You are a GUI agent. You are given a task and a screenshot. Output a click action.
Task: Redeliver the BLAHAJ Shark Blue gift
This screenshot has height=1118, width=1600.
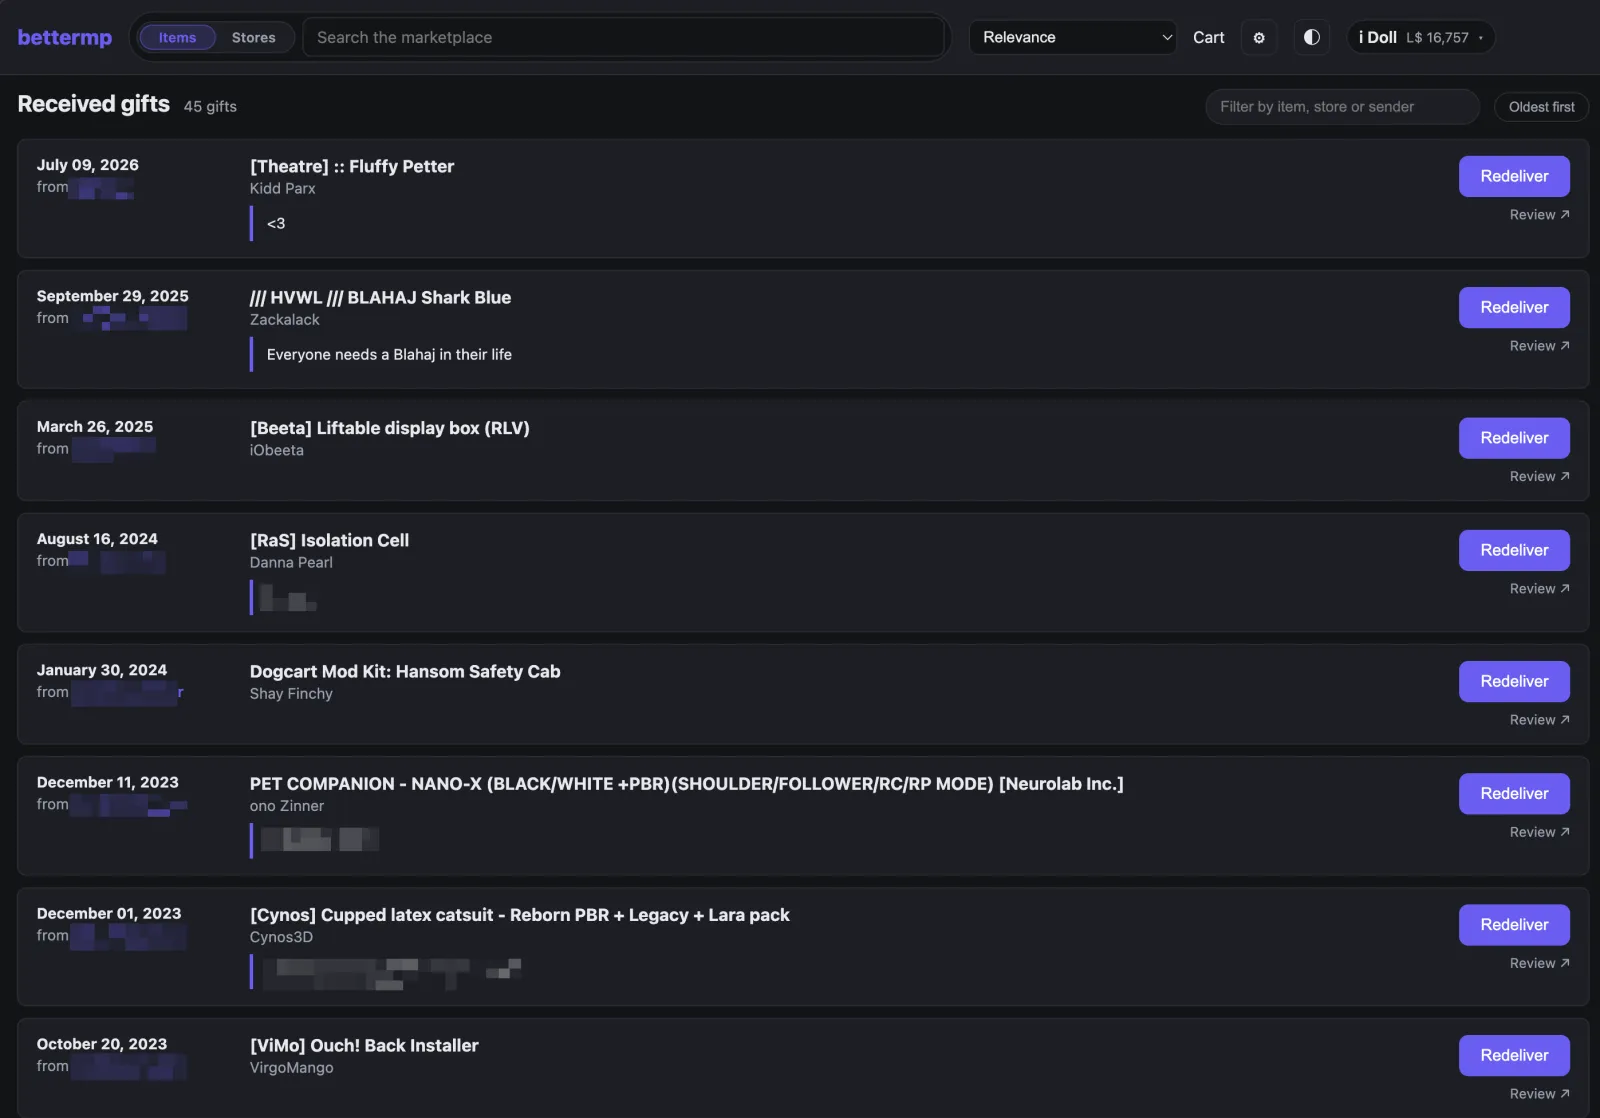pyautogui.click(x=1514, y=307)
